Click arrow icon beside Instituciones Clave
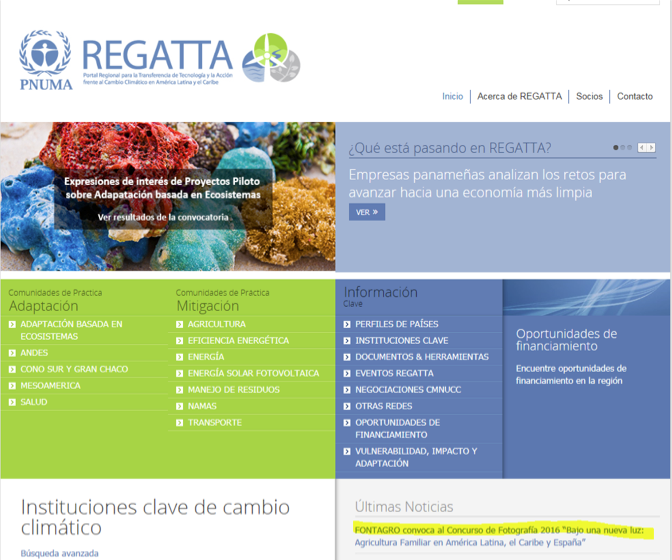 (x=347, y=341)
